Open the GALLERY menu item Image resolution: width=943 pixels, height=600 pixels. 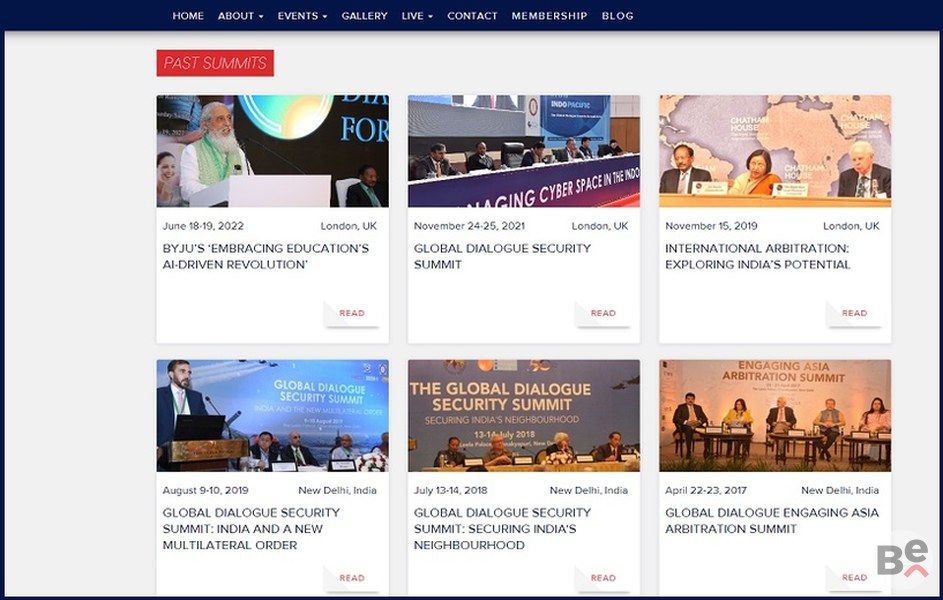coord(364,16)
